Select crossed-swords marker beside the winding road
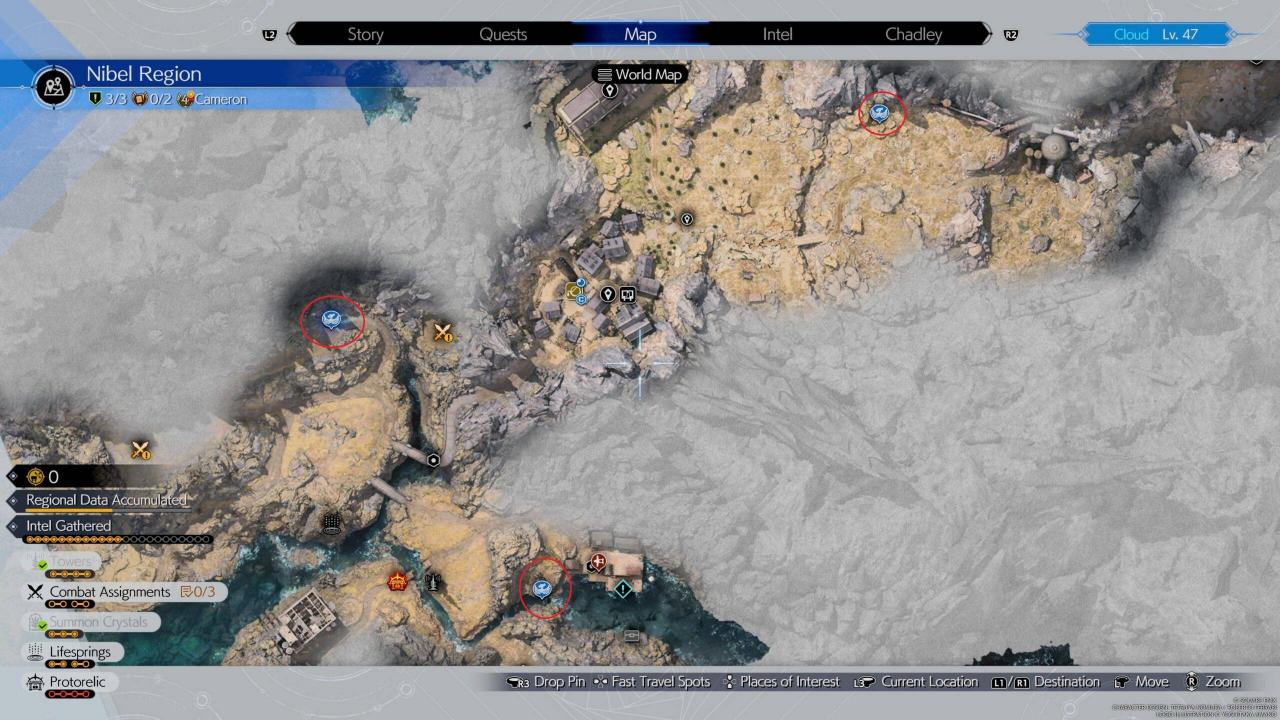Image resolution: width=1280 pixels, height=720 pixels. (x=444, y=333)
